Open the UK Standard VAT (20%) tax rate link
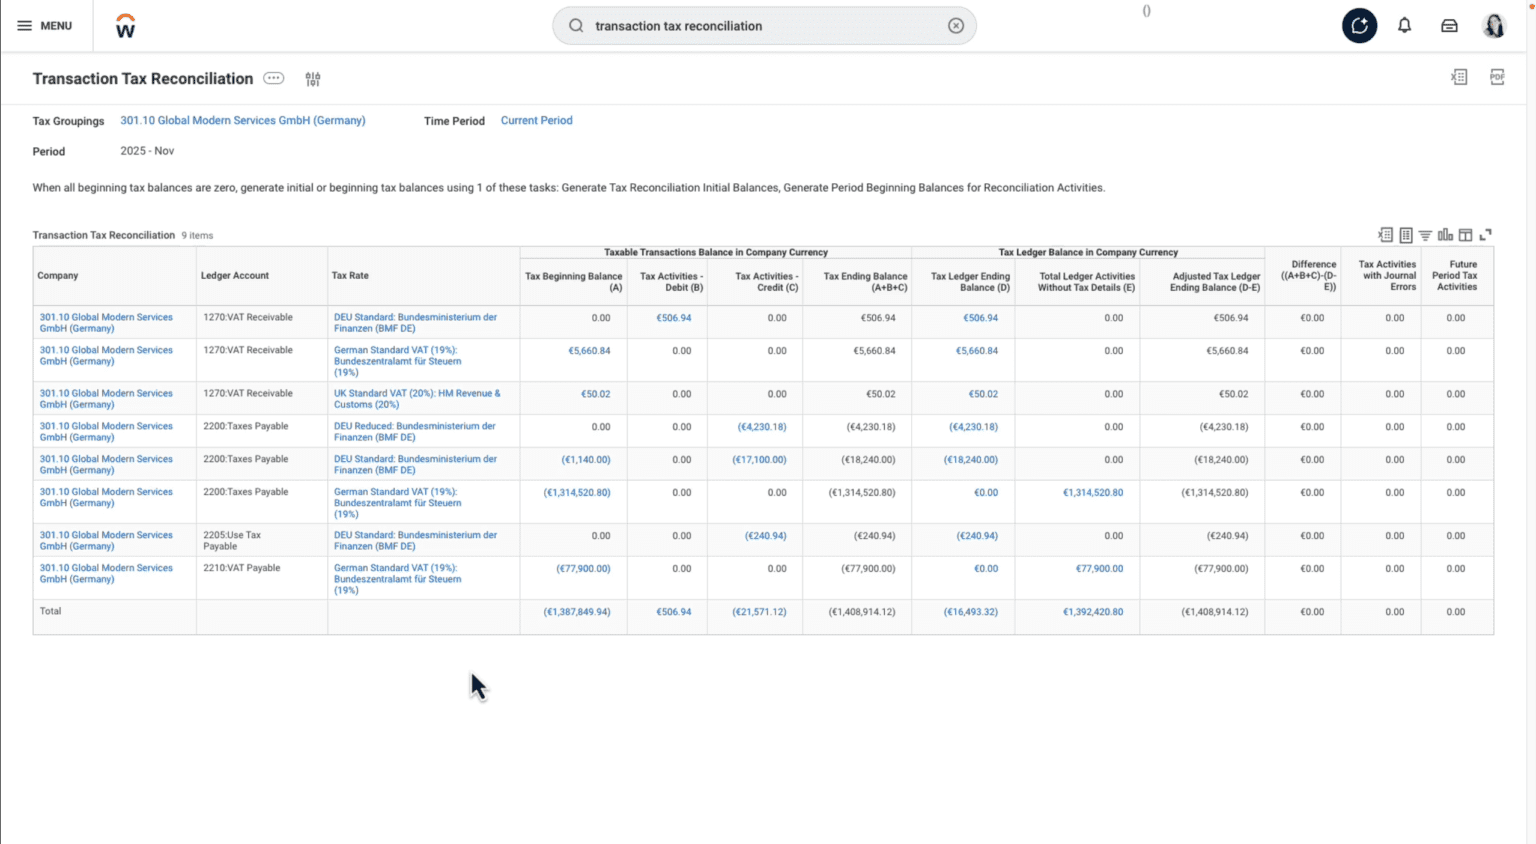 click(417, 399)
